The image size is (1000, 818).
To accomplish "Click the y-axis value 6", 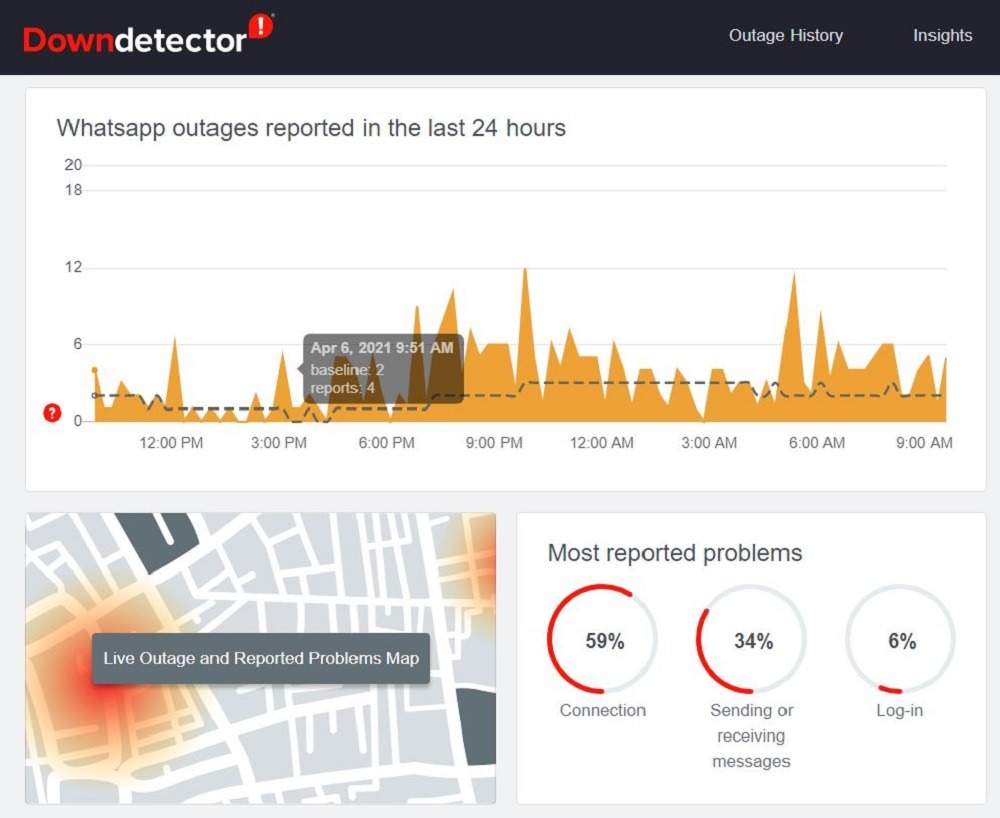I will point(77,344).
